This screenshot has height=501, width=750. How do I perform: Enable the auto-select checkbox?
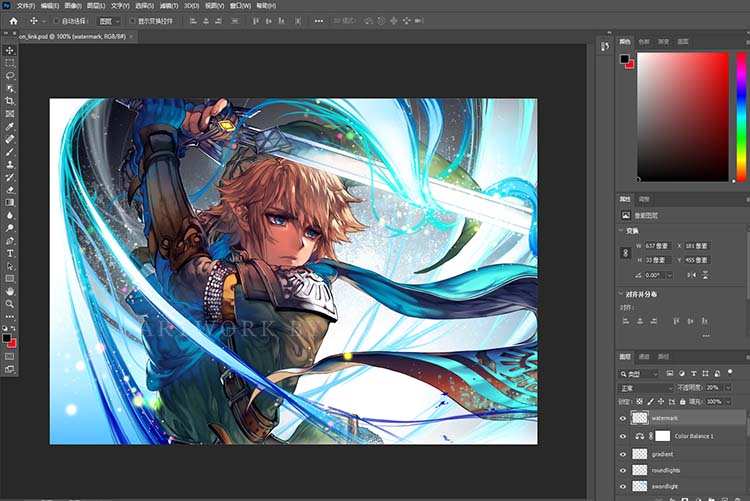pyautogui.click(x=56, y=20)
